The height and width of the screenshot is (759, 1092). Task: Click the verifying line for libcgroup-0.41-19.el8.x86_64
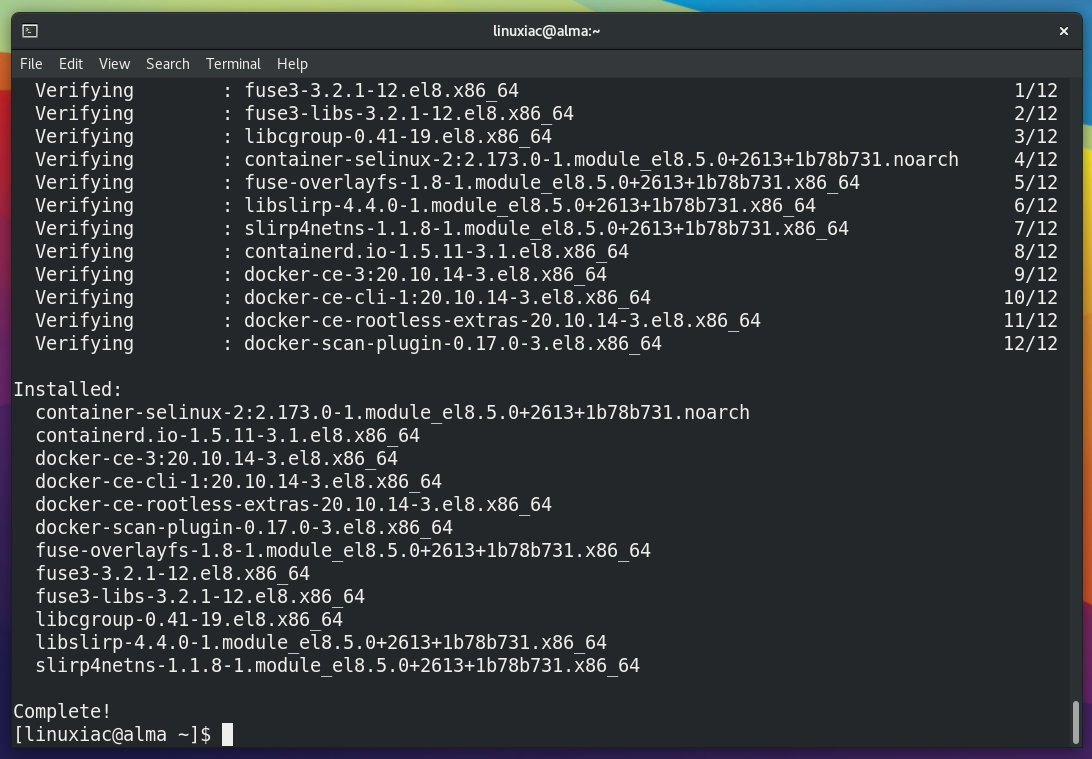point(546,136)
